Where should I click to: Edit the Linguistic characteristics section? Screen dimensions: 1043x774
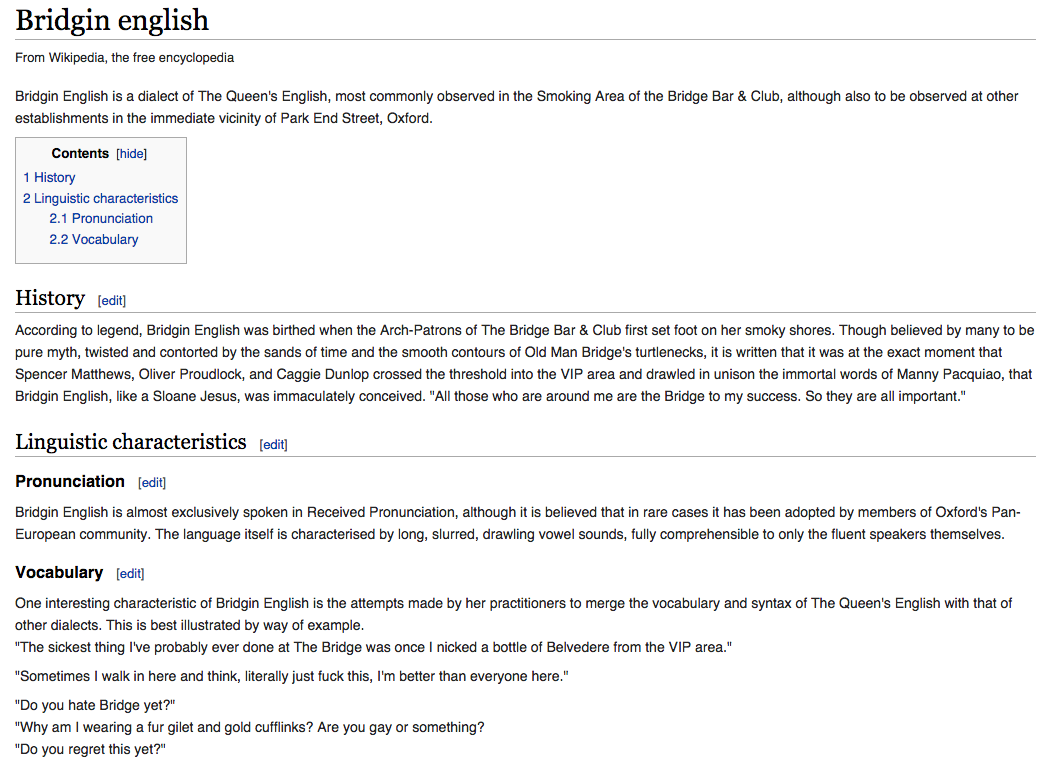click(x=273, y=445)
